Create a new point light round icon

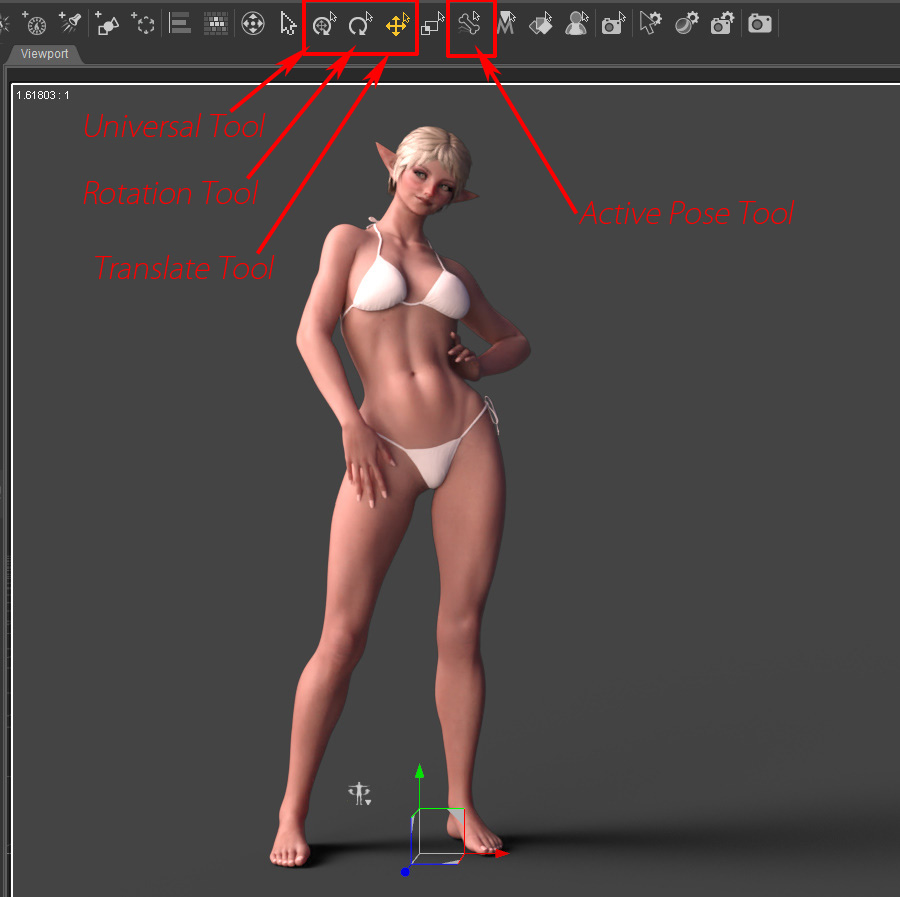coord(35,24)
